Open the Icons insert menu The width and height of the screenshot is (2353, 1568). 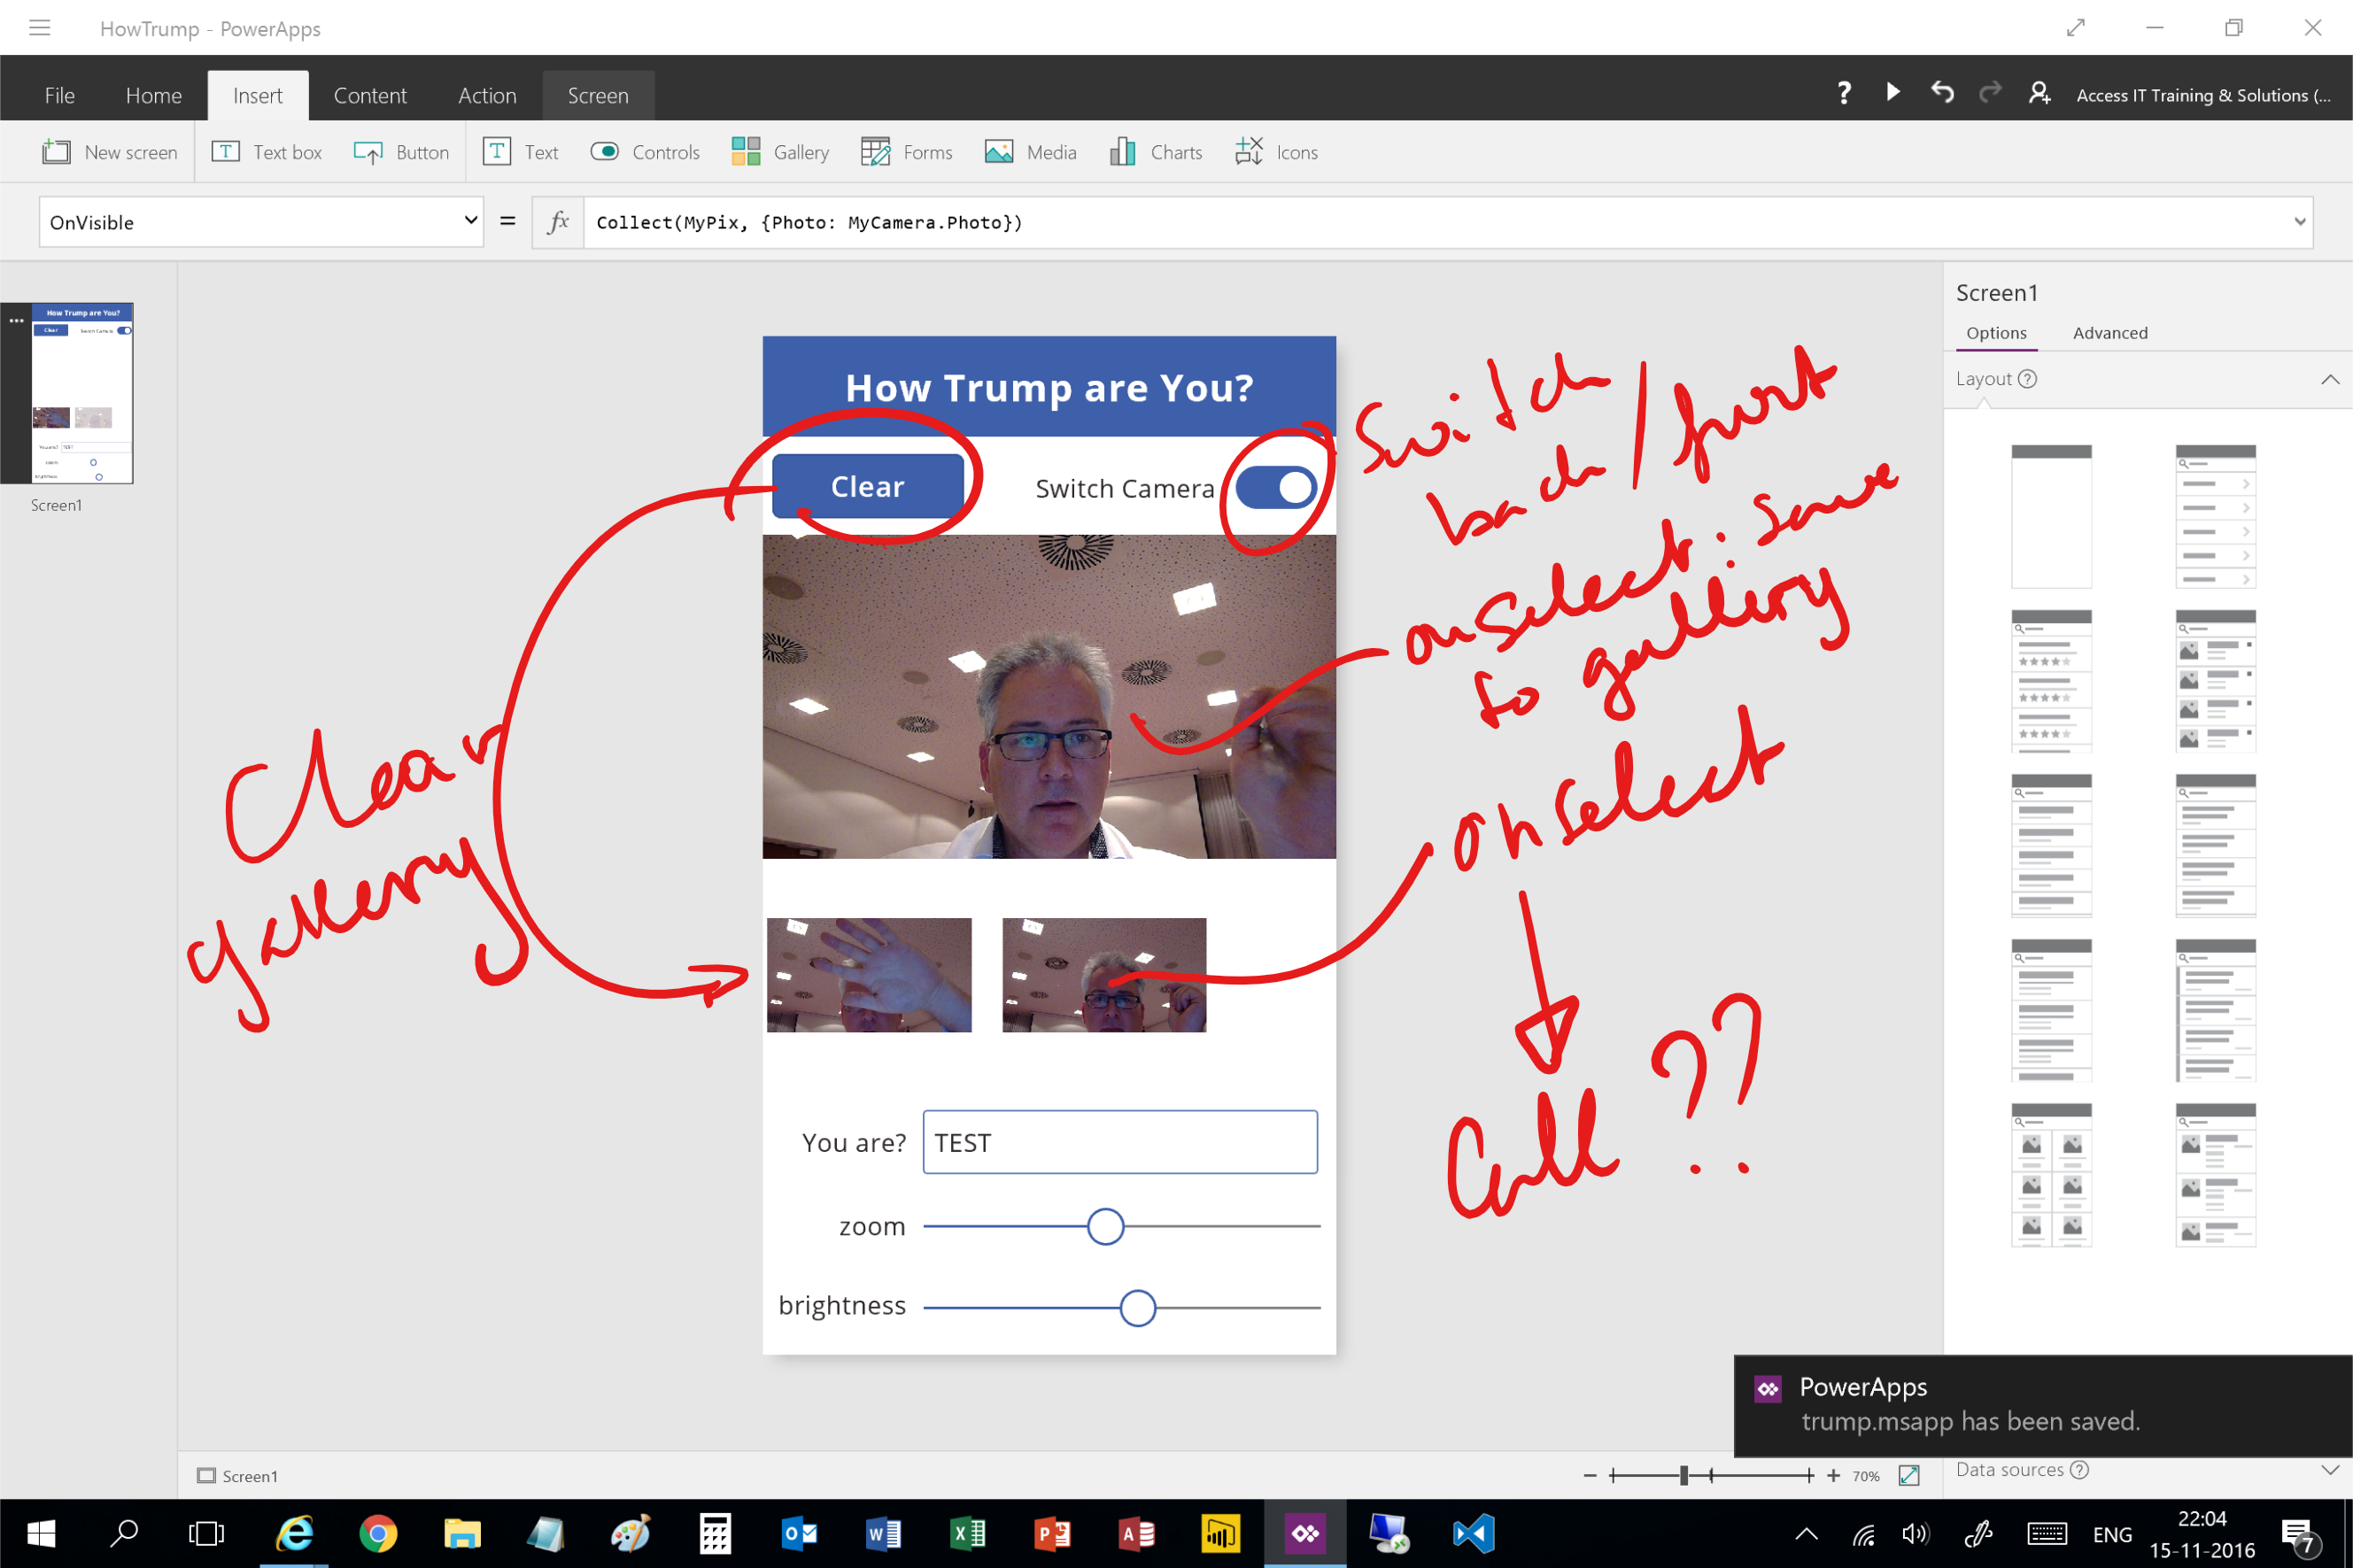coord(1277,152)
